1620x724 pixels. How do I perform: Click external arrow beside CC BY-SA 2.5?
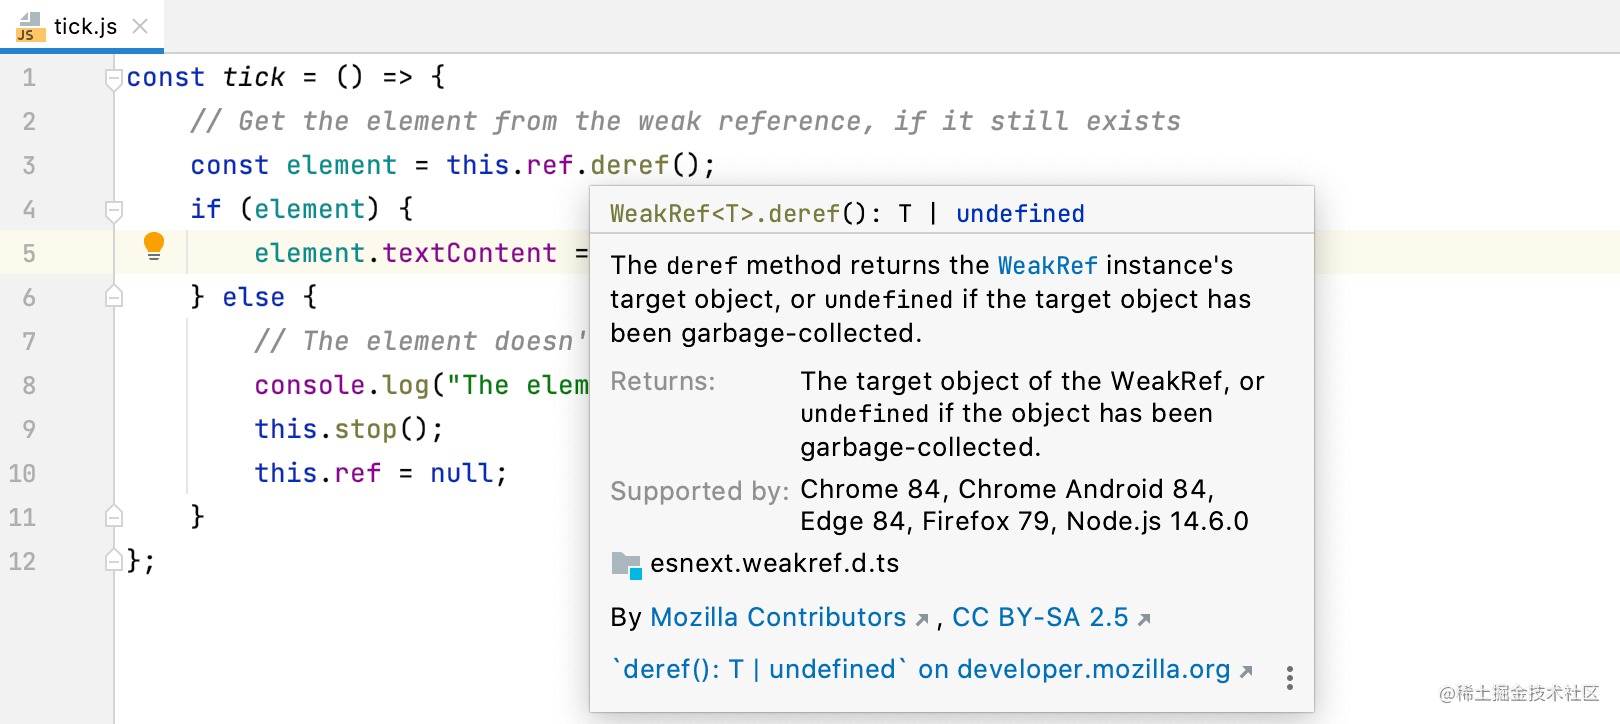(x=1144, y=620)
